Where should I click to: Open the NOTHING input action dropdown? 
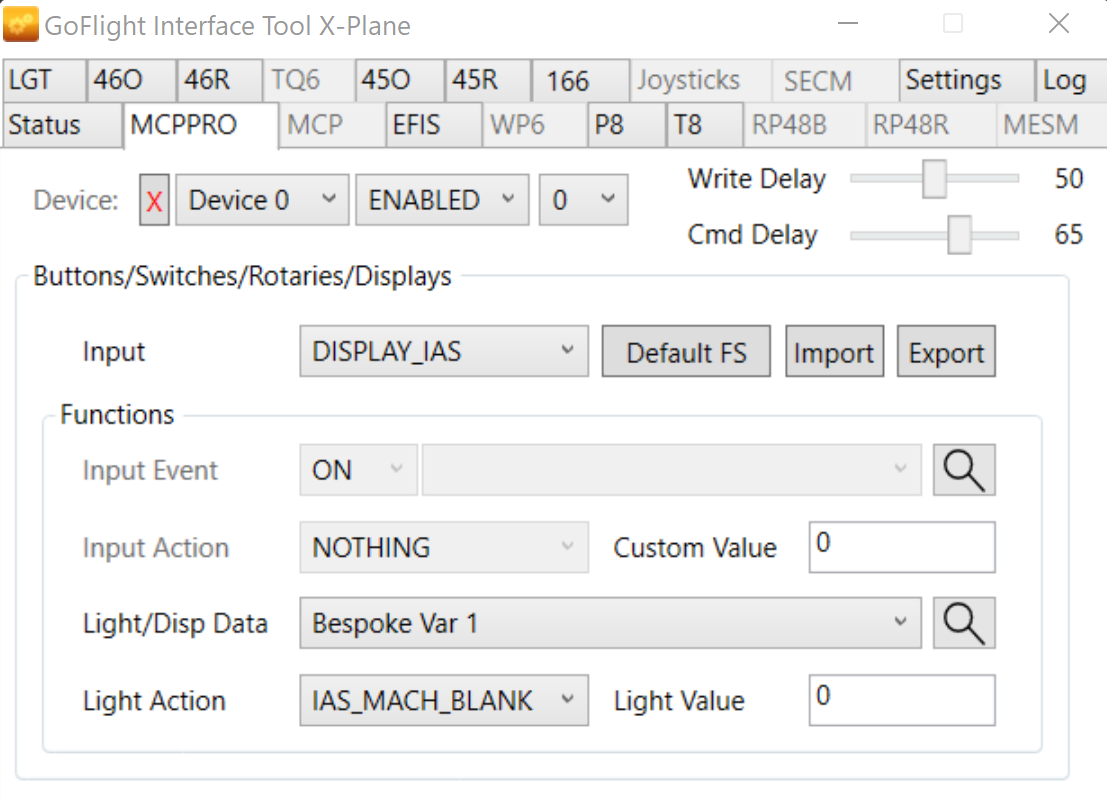coord(444,548)
